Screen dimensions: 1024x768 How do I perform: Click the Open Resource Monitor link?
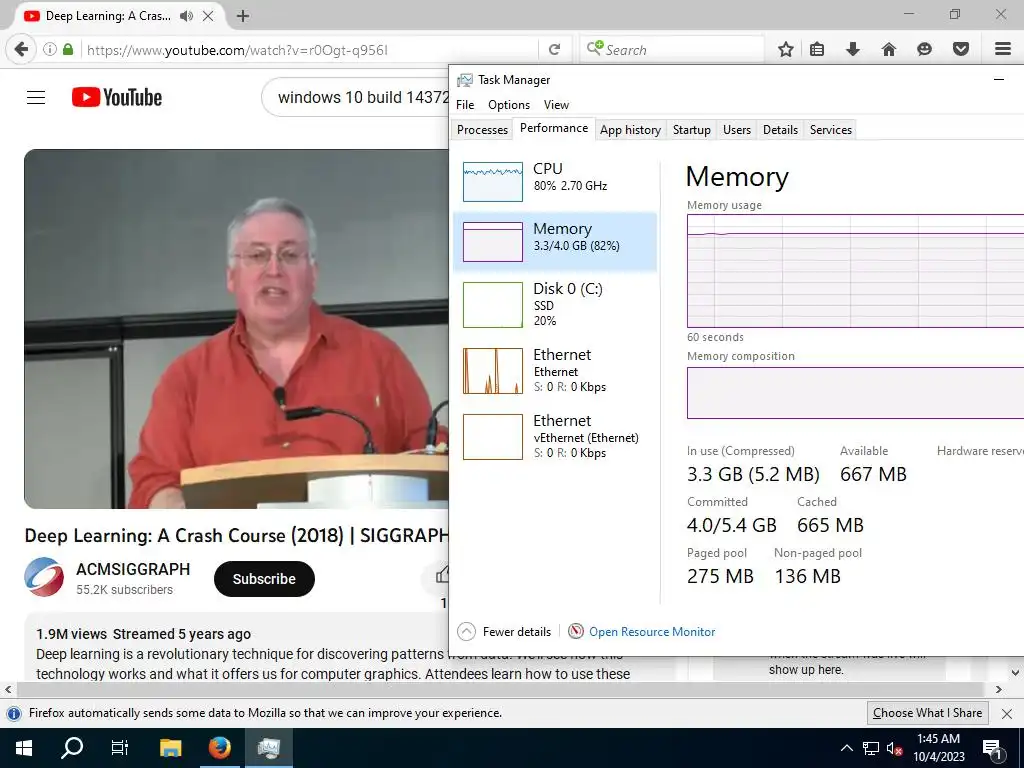tap(652, 632)
